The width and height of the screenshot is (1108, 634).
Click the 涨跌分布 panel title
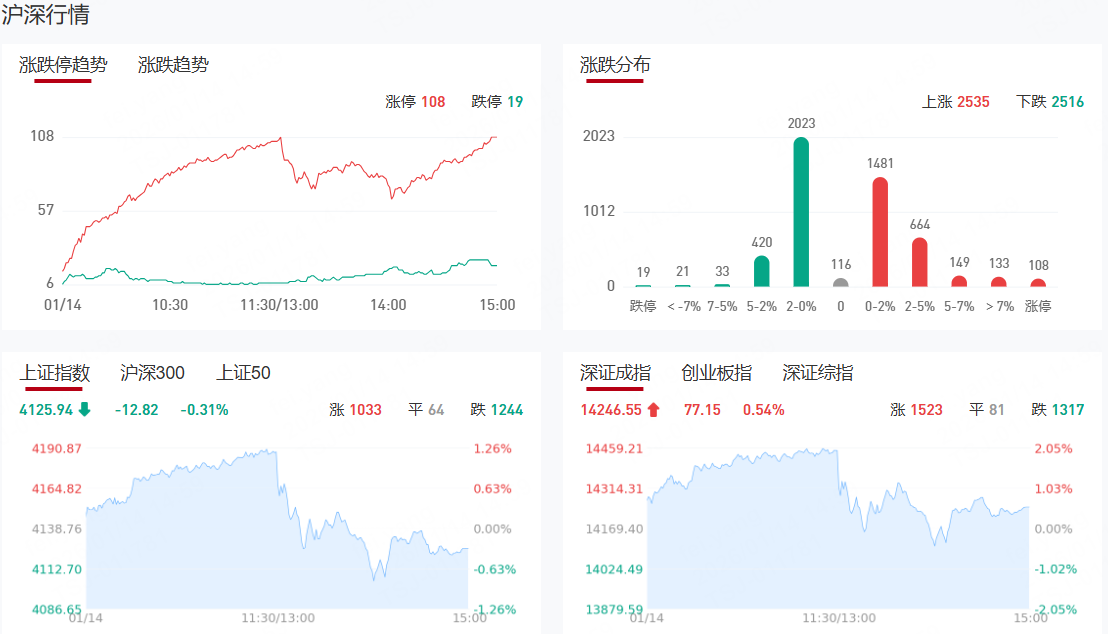pos(615,65)
